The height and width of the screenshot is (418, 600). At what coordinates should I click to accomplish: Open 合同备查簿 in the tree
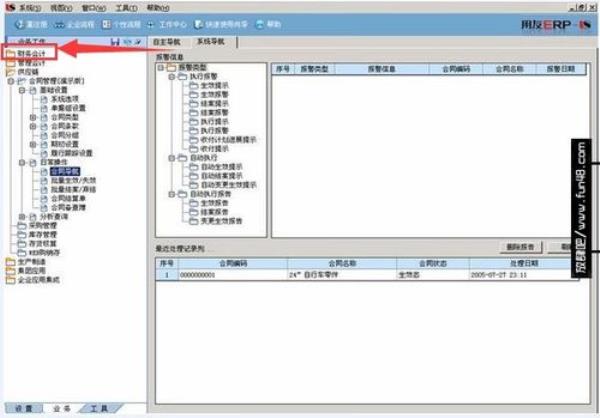(68, 208)
